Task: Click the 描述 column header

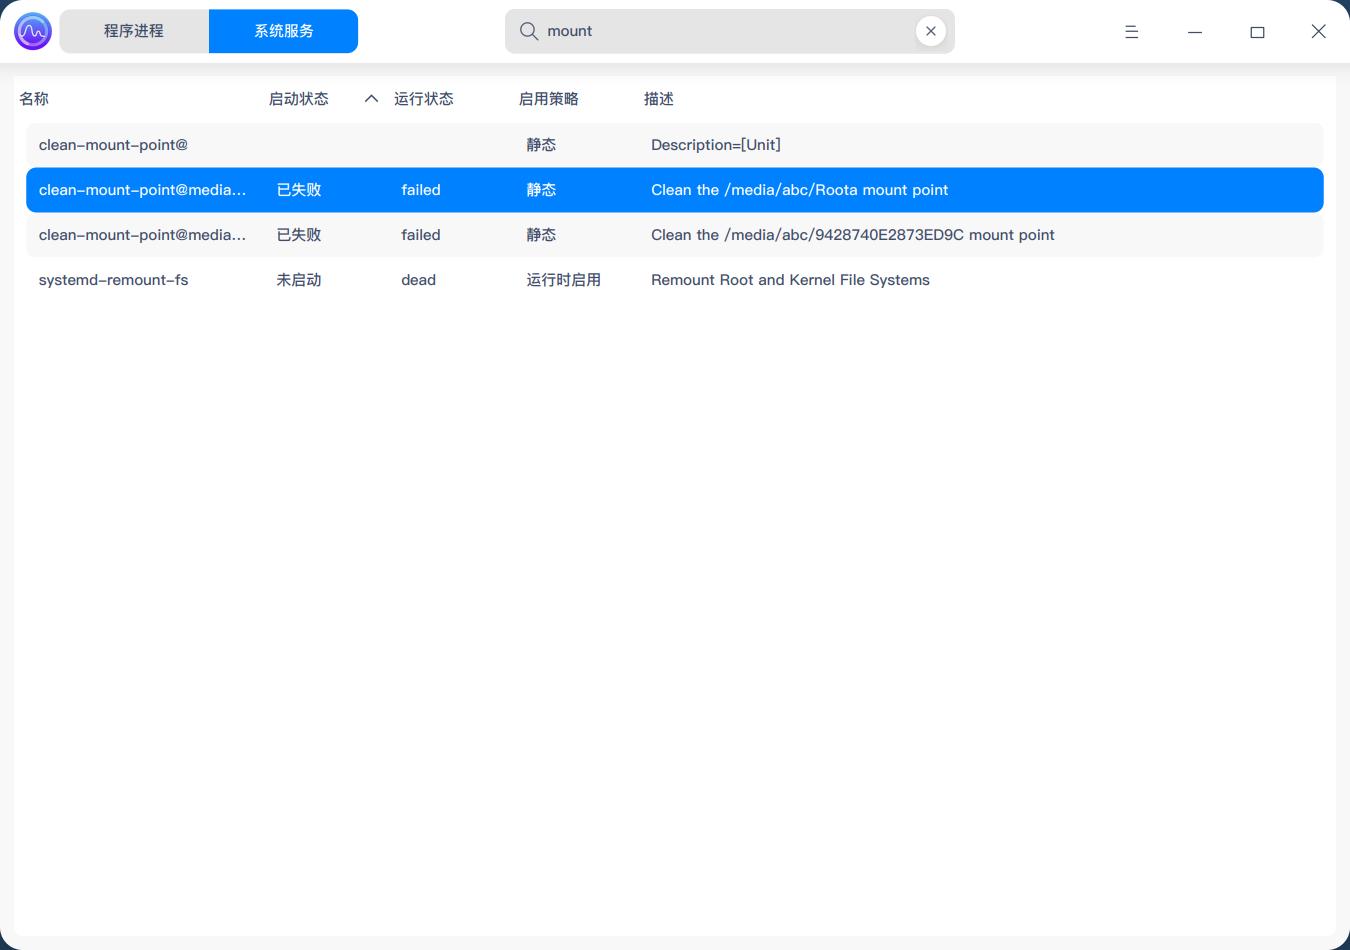Action: click(x=658, y=99)
